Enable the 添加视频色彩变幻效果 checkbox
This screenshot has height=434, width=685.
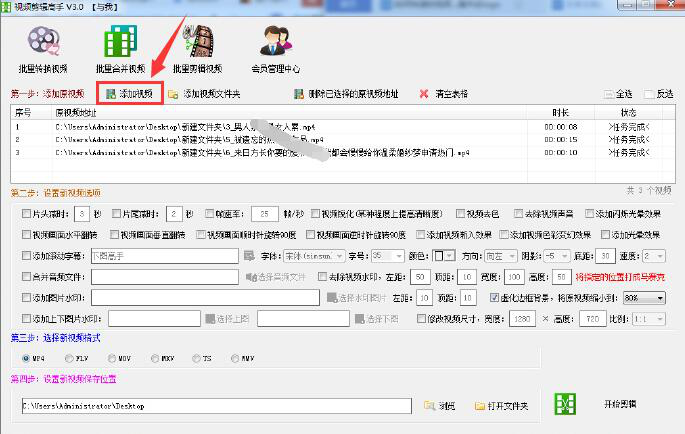click(x=504, y=235)
